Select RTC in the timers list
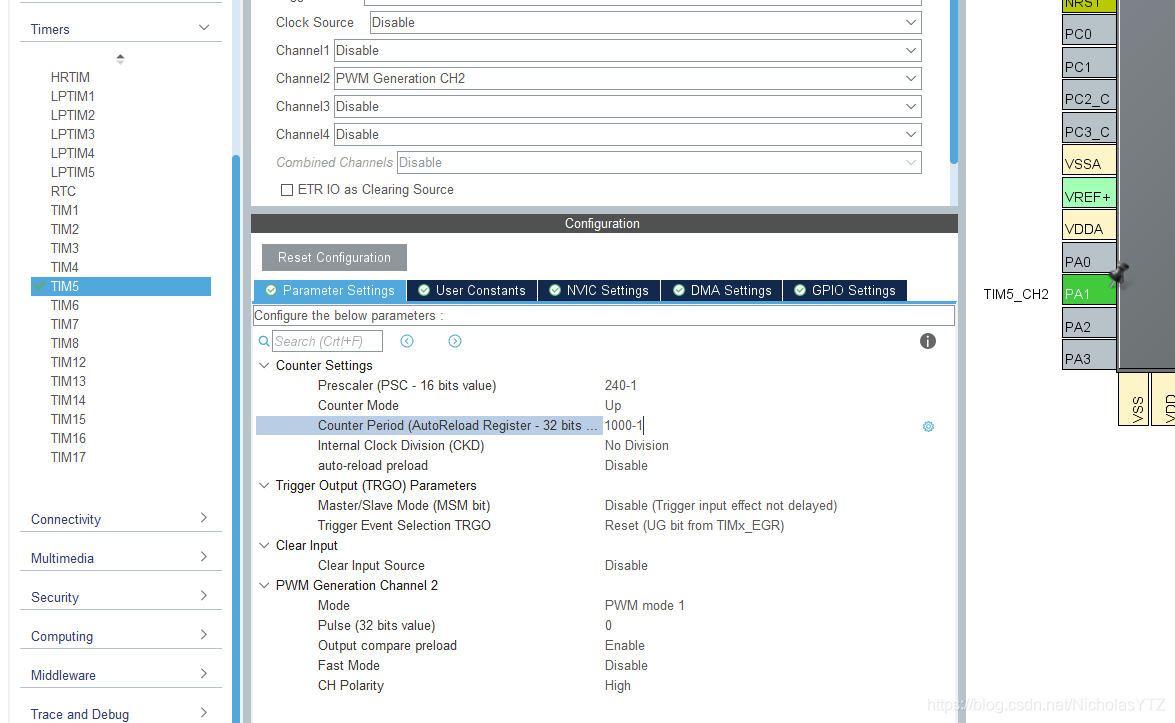1175x723 pixels. pyautogui.click(x=63, y=192)
